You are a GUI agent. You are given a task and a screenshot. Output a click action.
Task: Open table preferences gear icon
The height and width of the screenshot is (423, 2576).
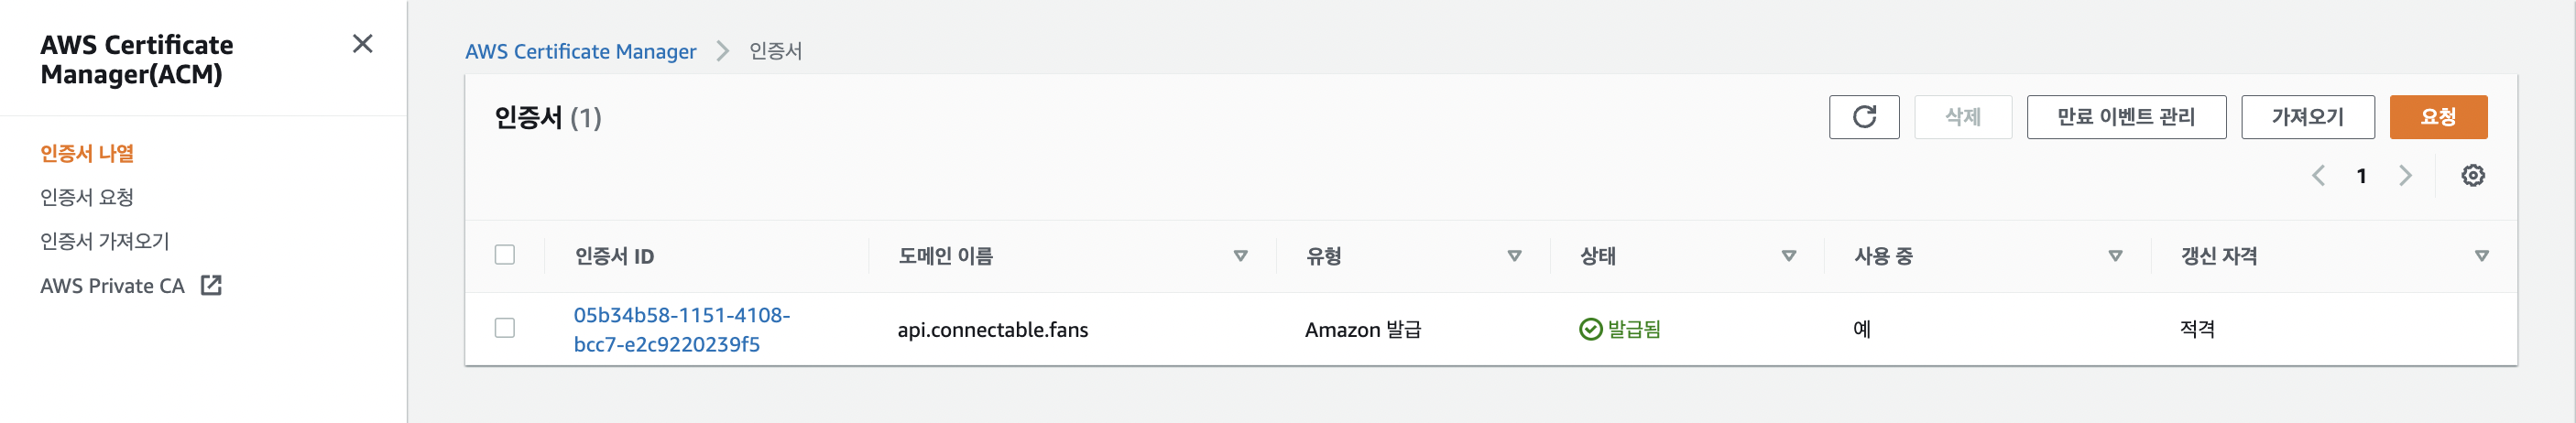2472,176
